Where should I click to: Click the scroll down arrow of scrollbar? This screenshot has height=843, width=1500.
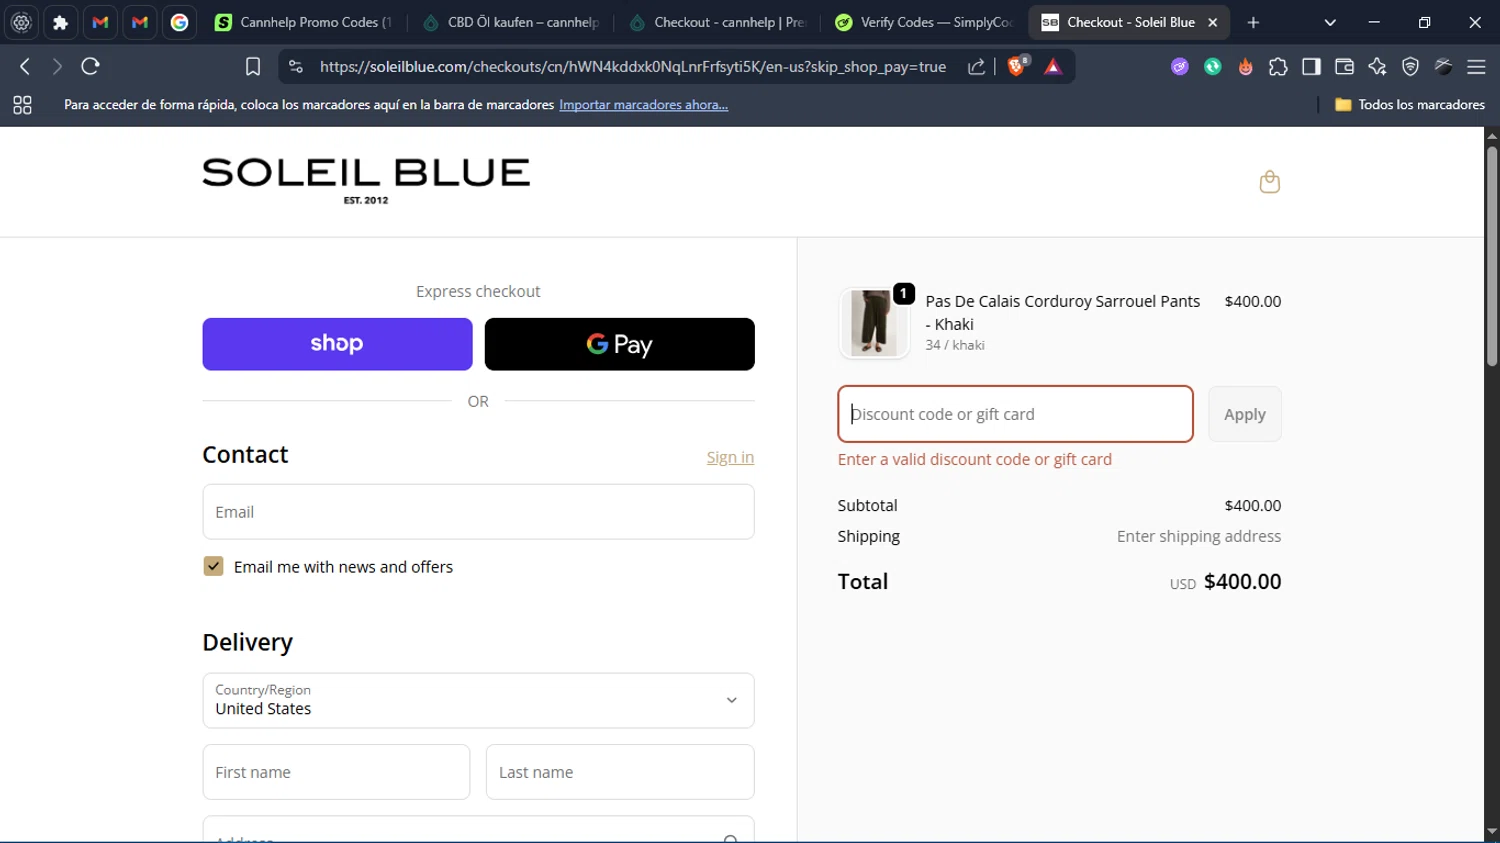1492,832
